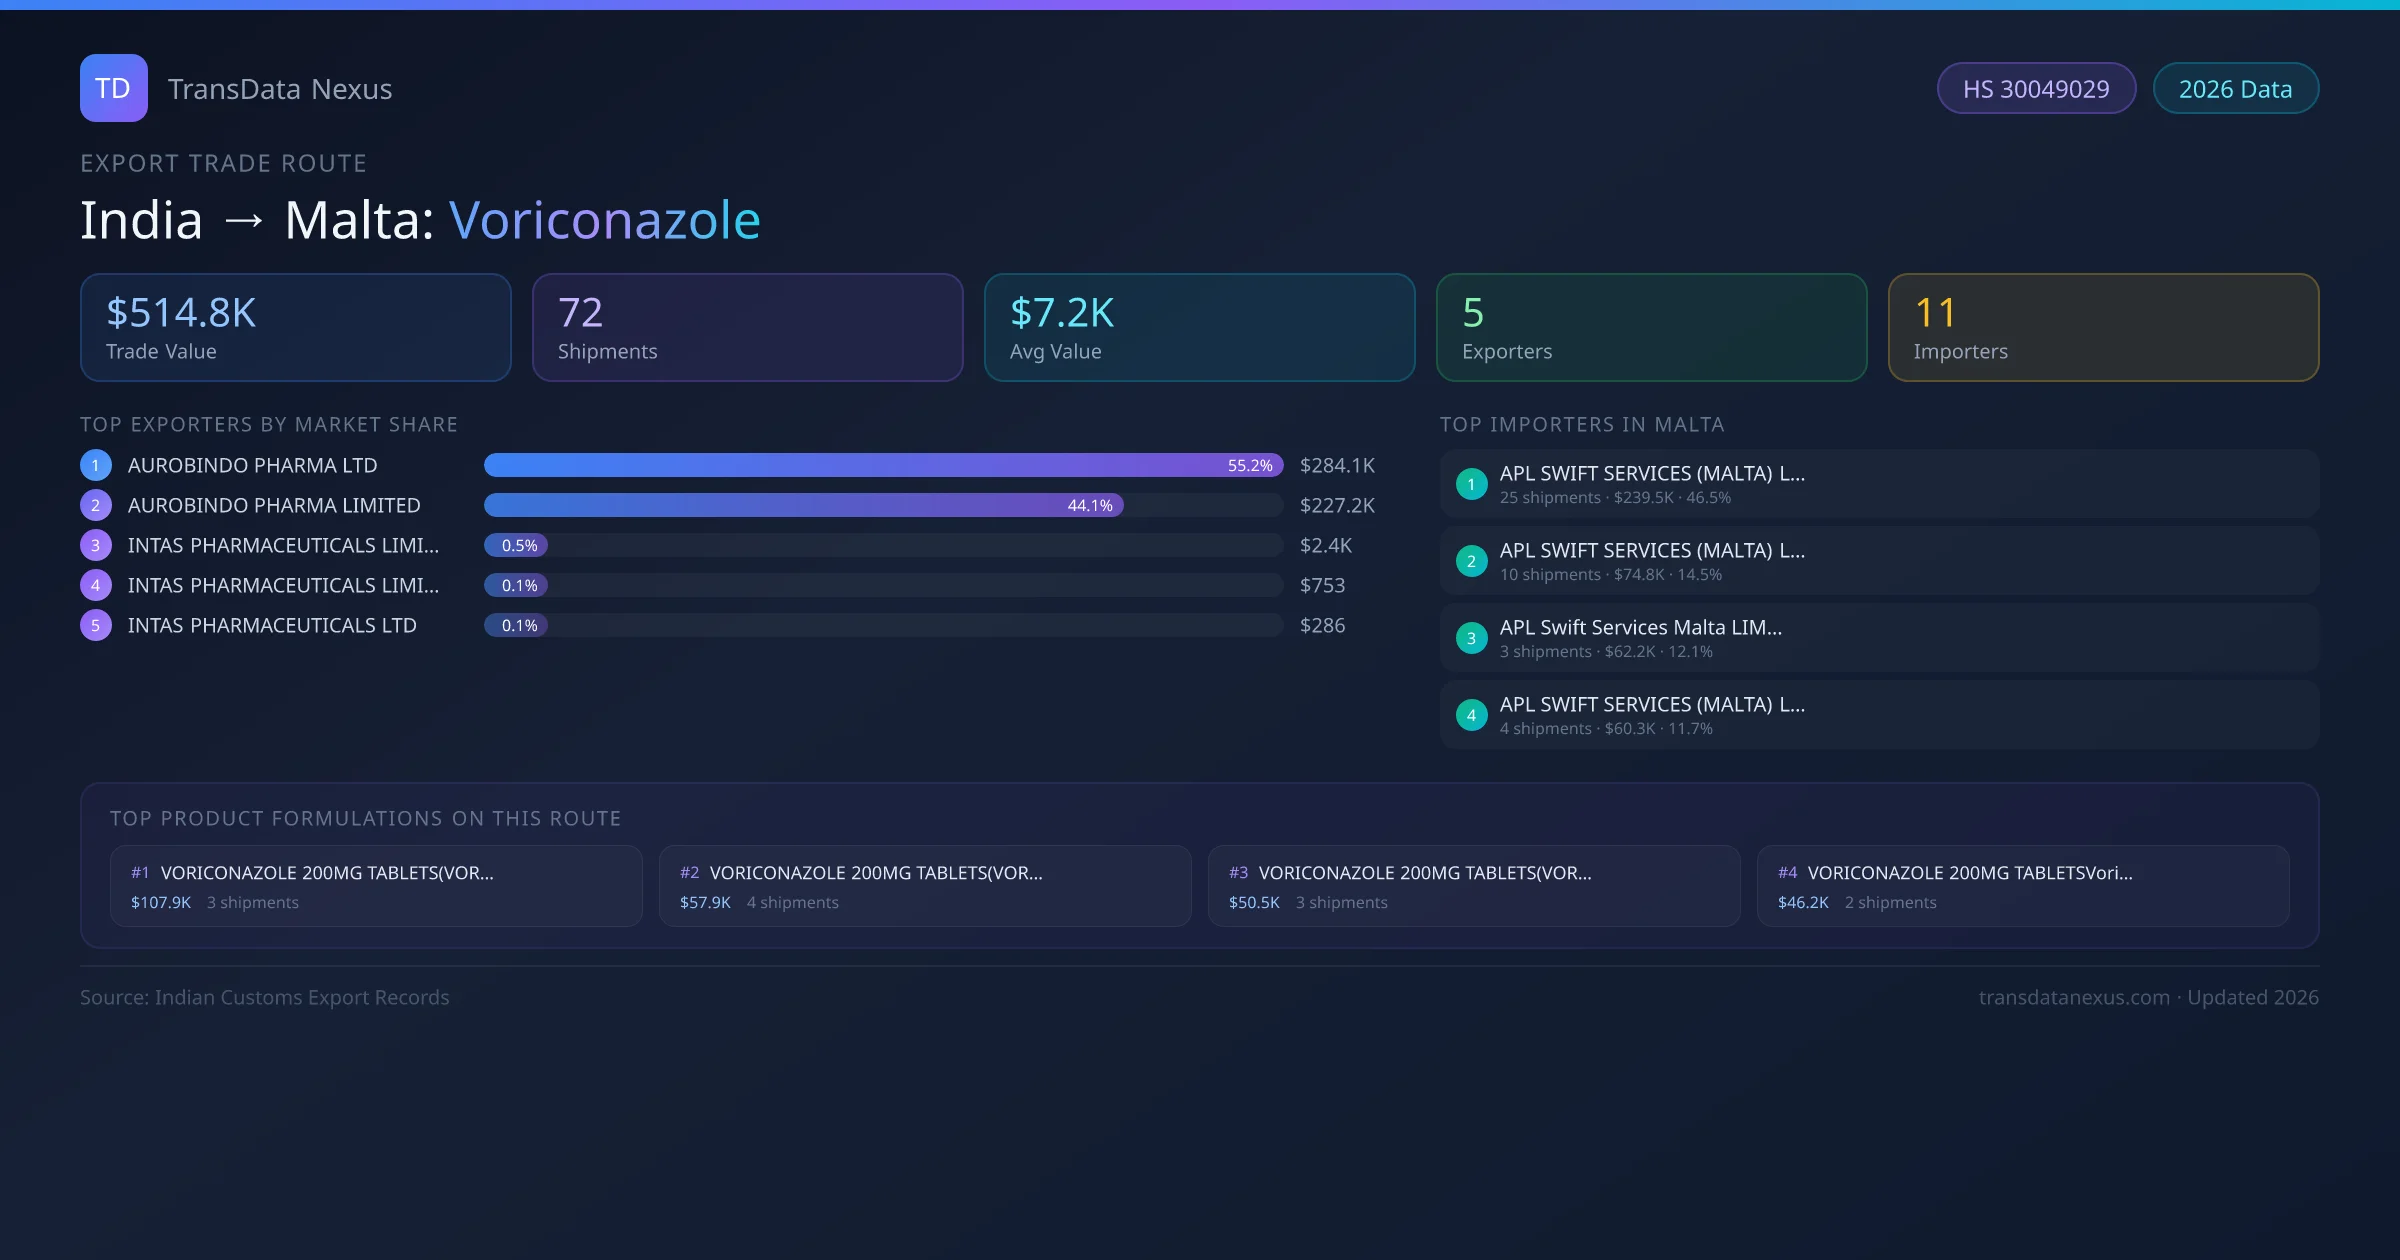This screenshot has height=1260, width=2400.
Task: Click the green rank 1 importer badge
Action: (1471, 484)
